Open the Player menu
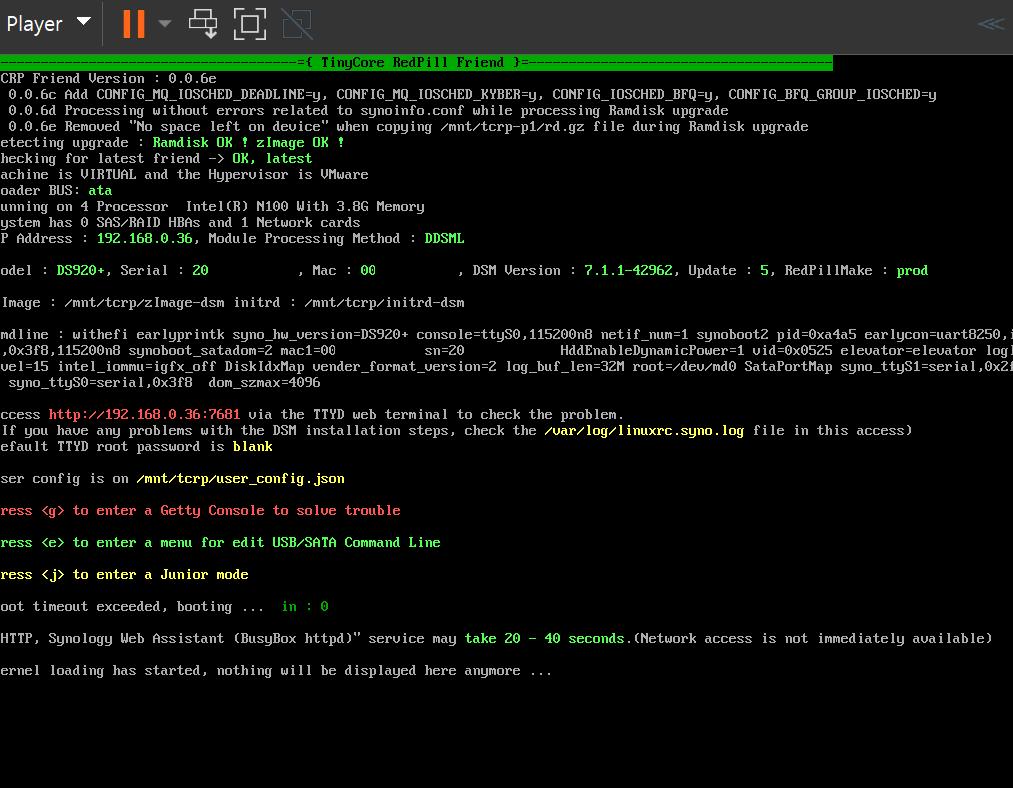The width and height of the screenshot is (1013, 788). coord(48,23)
